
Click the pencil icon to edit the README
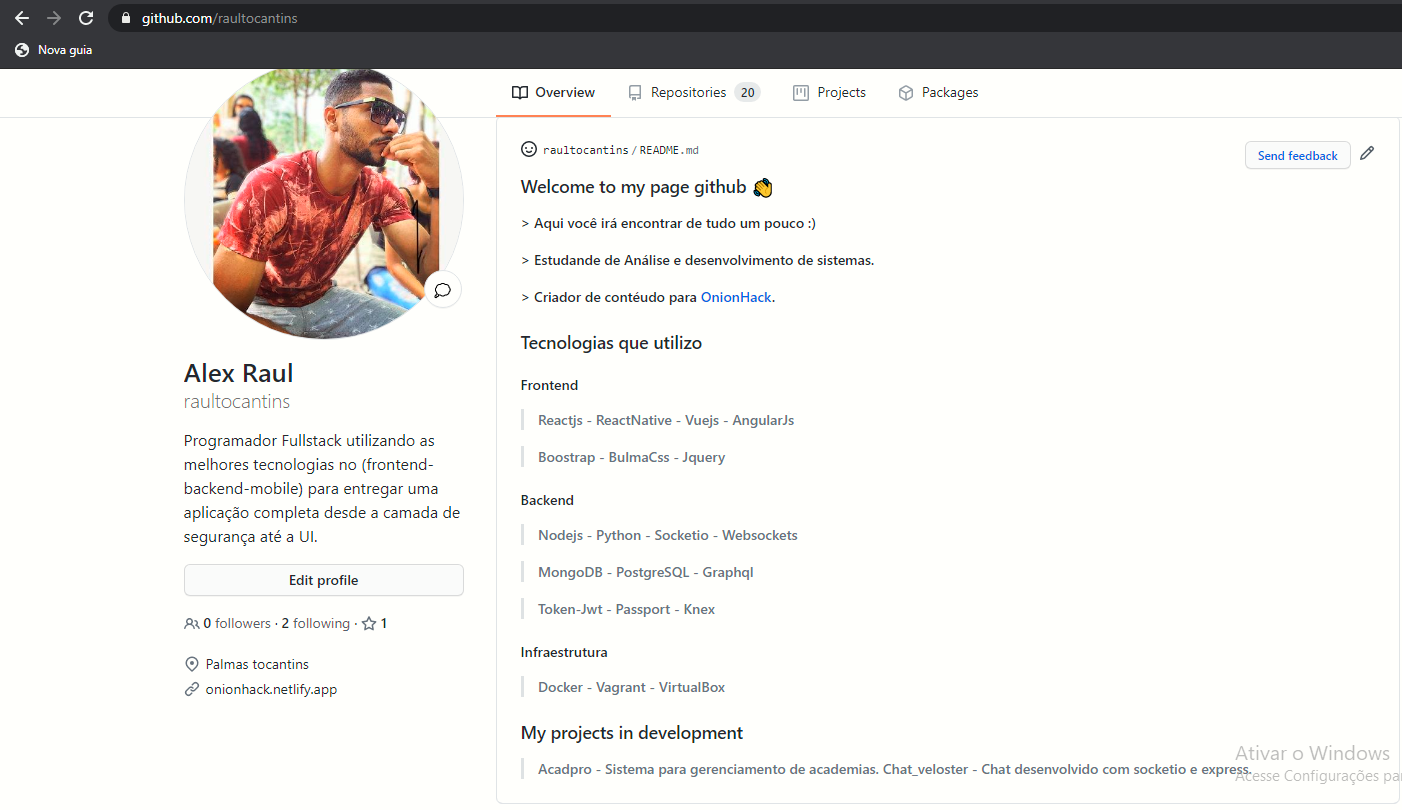point(1367,153)
